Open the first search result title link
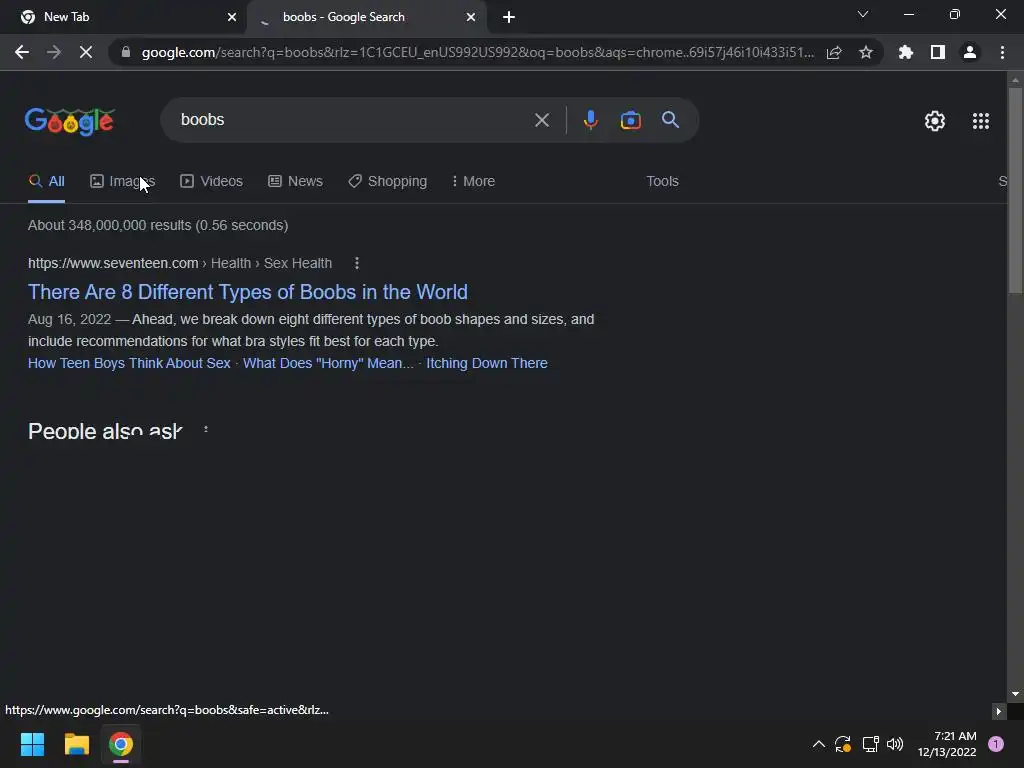Screen dimensions: 1024x768 coord(248,292)
